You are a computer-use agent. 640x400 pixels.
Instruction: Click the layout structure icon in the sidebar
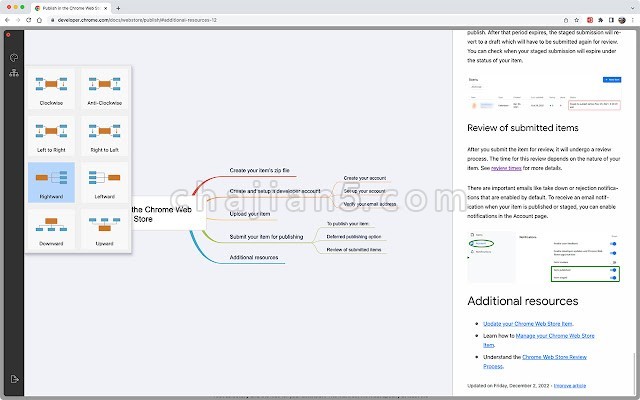pos(14,73)
